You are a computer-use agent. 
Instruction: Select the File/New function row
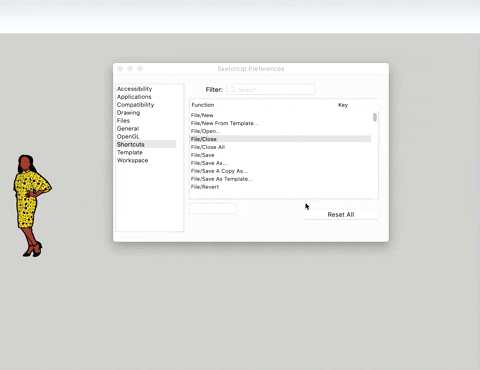[x=280, y=115]
